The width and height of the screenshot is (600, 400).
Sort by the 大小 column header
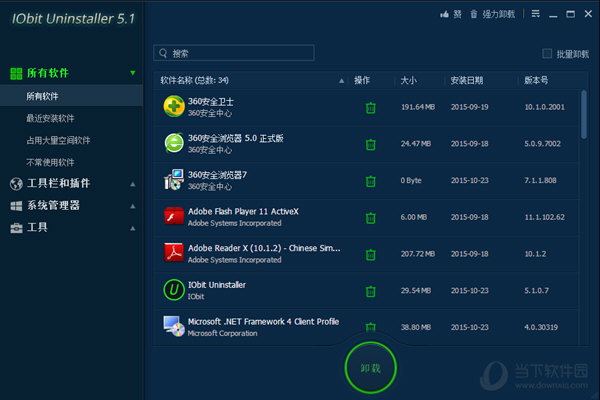(x=409, y=80)
